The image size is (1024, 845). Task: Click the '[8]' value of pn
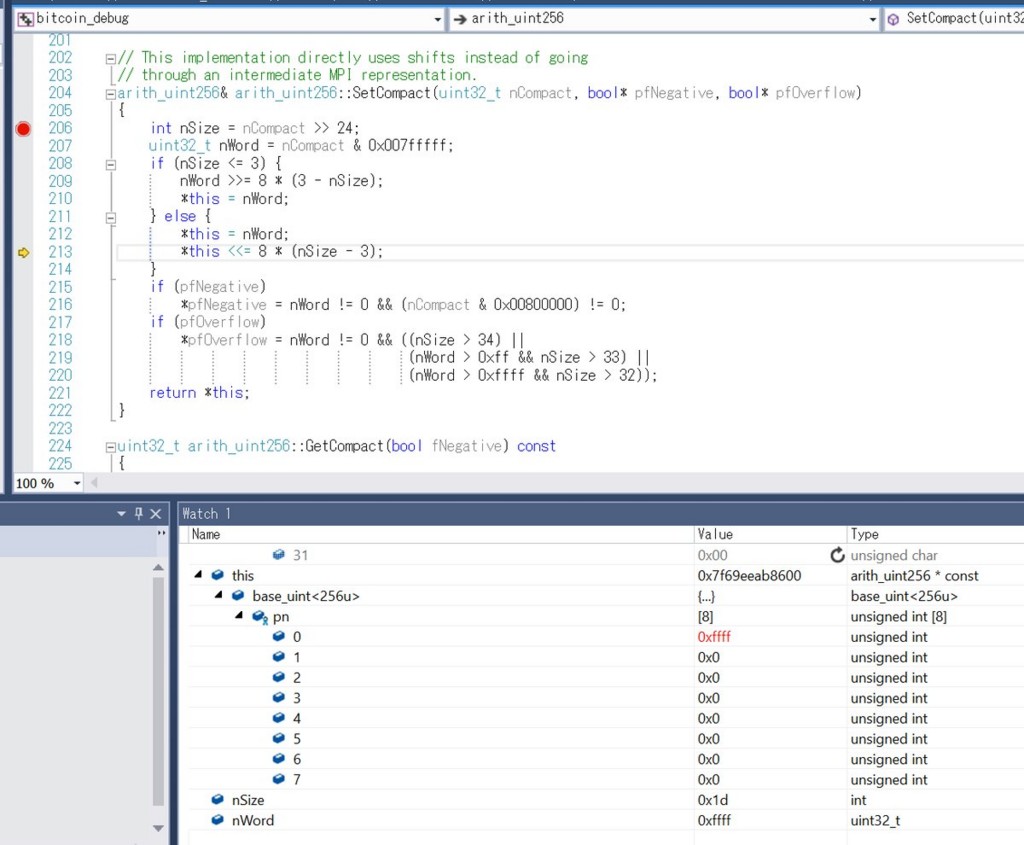[705, 616]
